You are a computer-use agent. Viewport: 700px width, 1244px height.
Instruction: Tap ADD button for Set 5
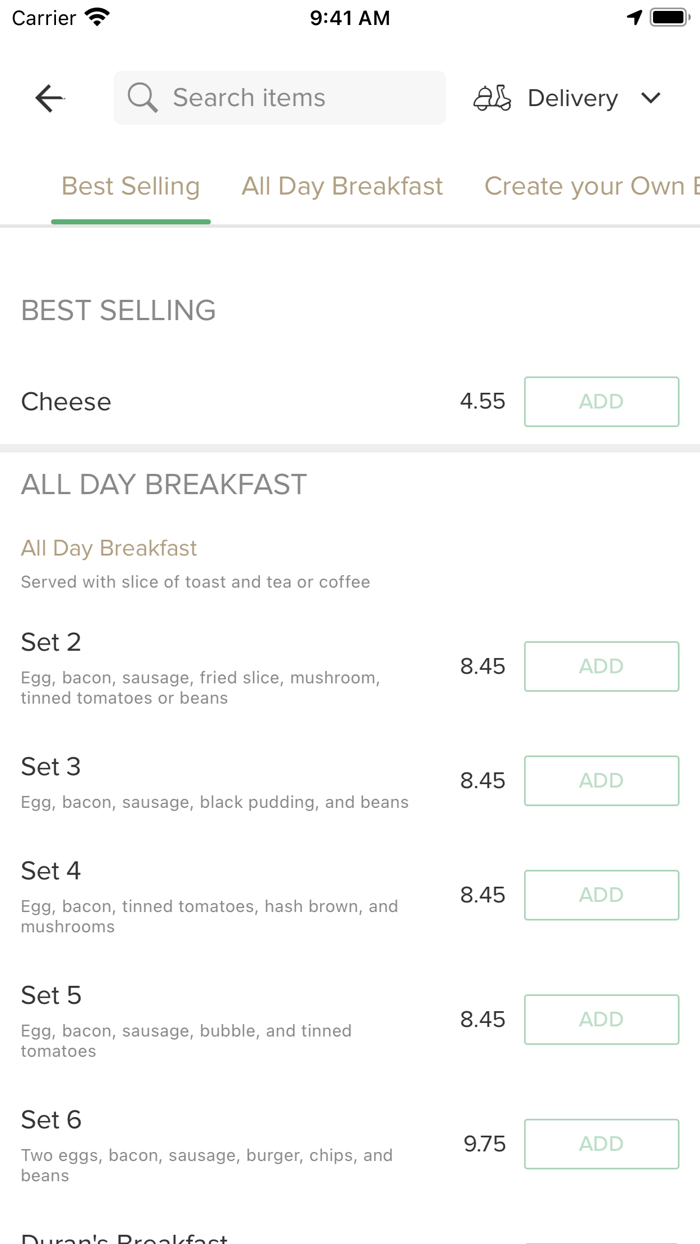tap(601, 1020)
